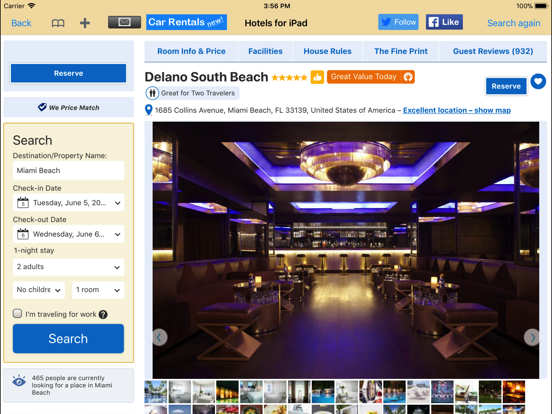Screen dimensions: 552x414
Task: Click the thumbs-up preferred badge
Action: 317,77
